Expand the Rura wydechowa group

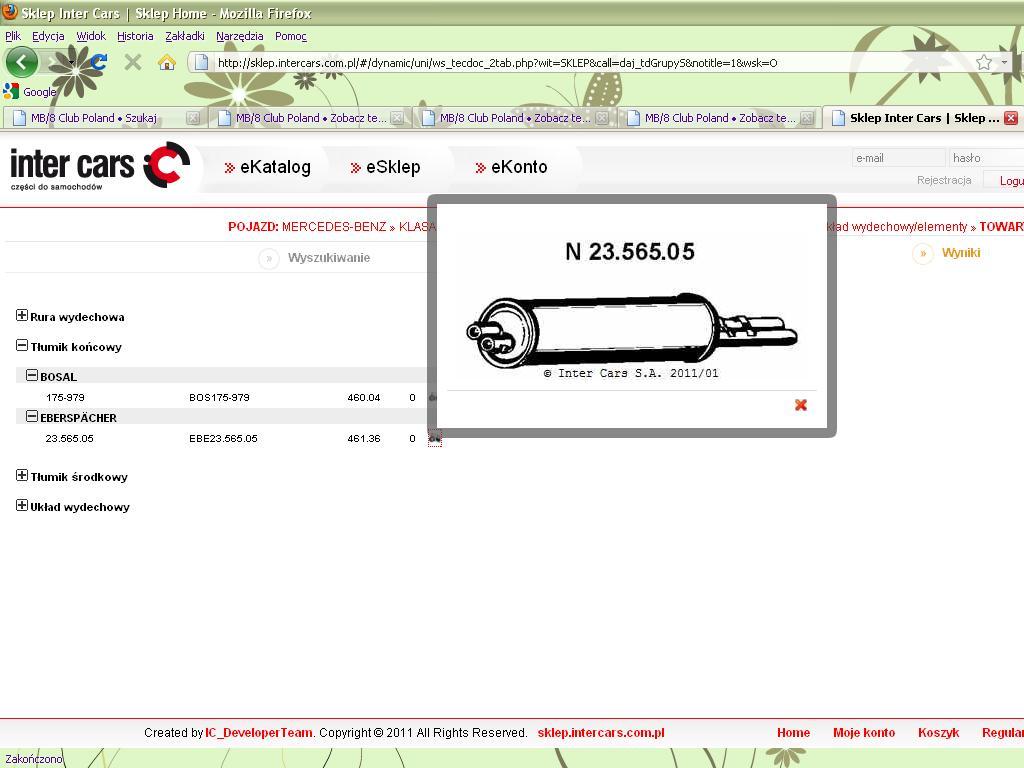22,316
